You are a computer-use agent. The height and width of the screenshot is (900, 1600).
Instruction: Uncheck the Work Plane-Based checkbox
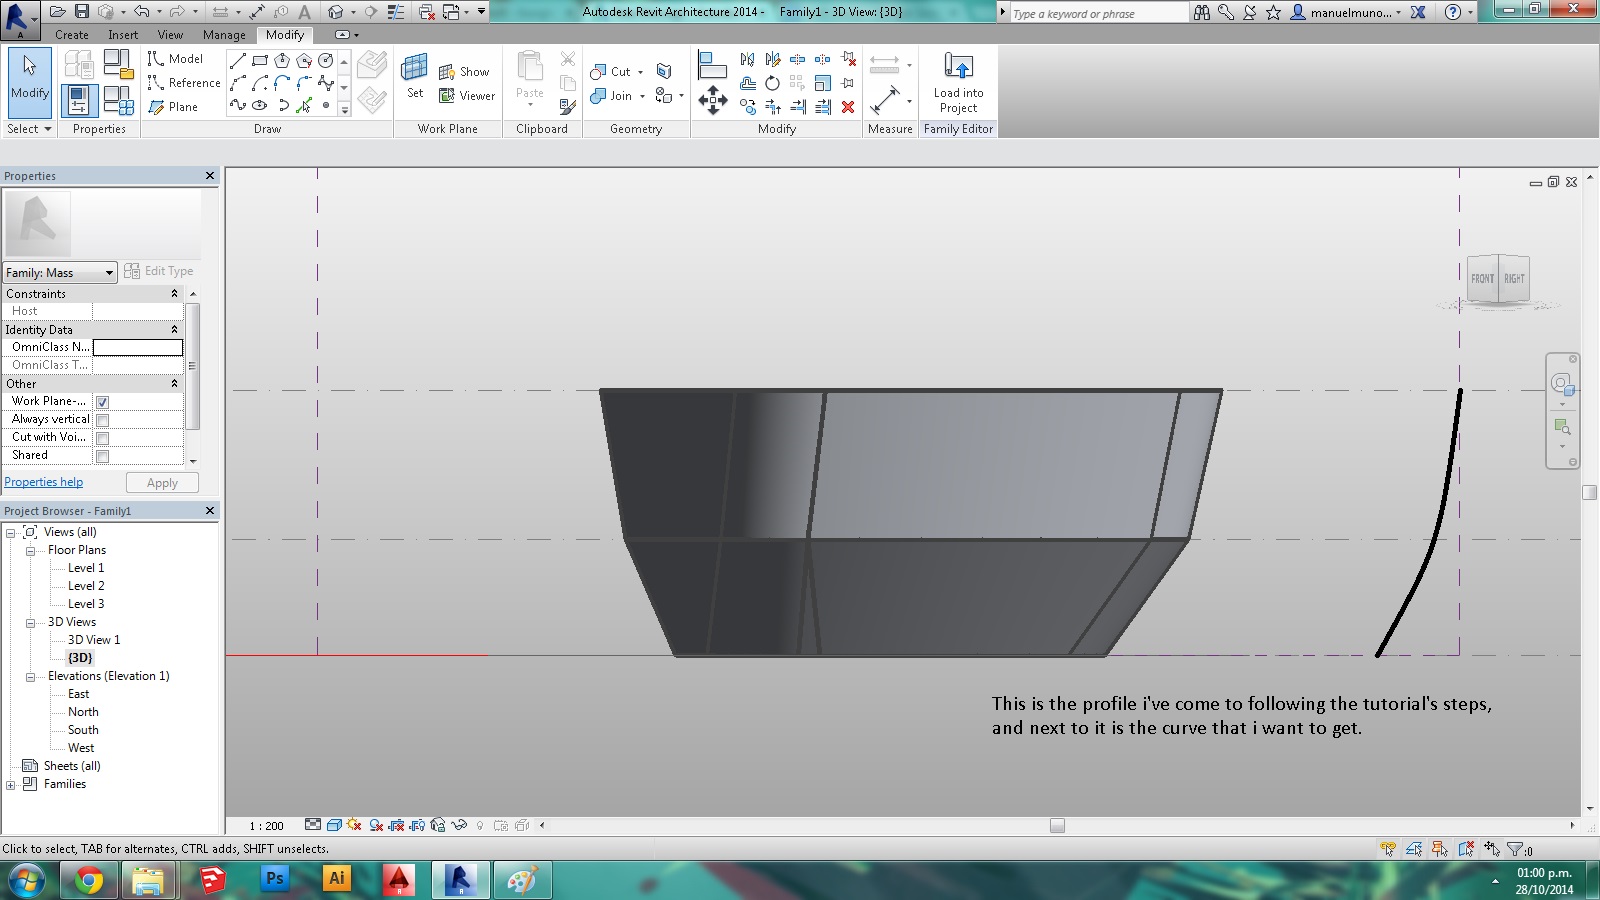tap(102, 402)
